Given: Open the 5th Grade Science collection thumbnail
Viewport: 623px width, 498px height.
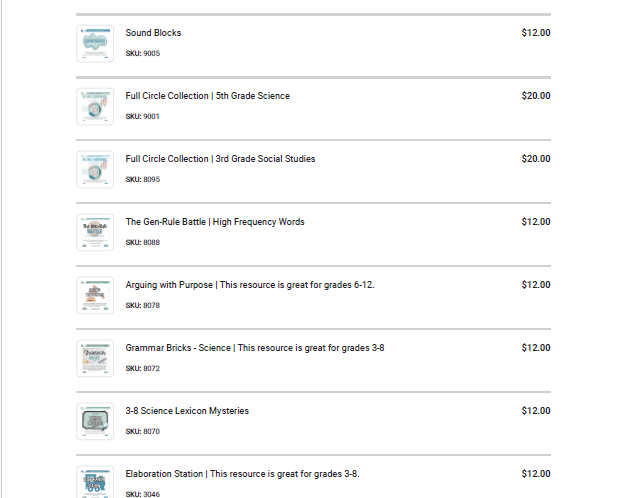Looking at the screenshot, I should [95, 106].
